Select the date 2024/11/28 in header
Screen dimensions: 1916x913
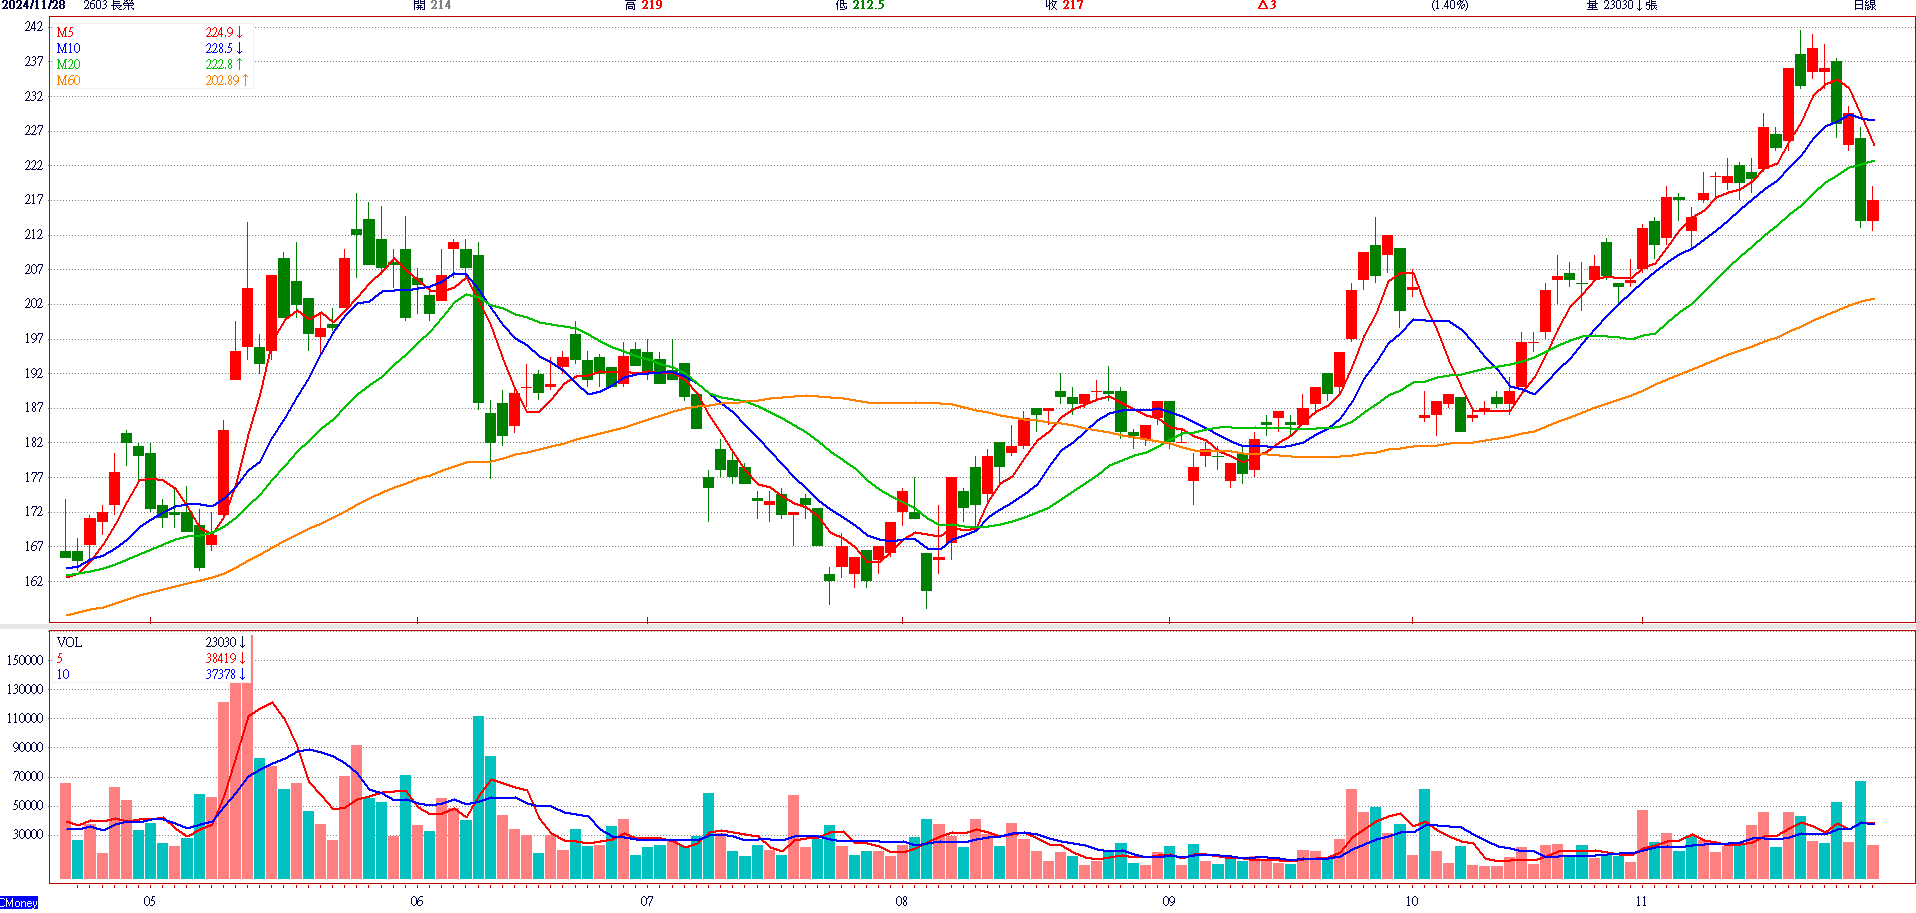pyautogui.click(x=34, y=5)
